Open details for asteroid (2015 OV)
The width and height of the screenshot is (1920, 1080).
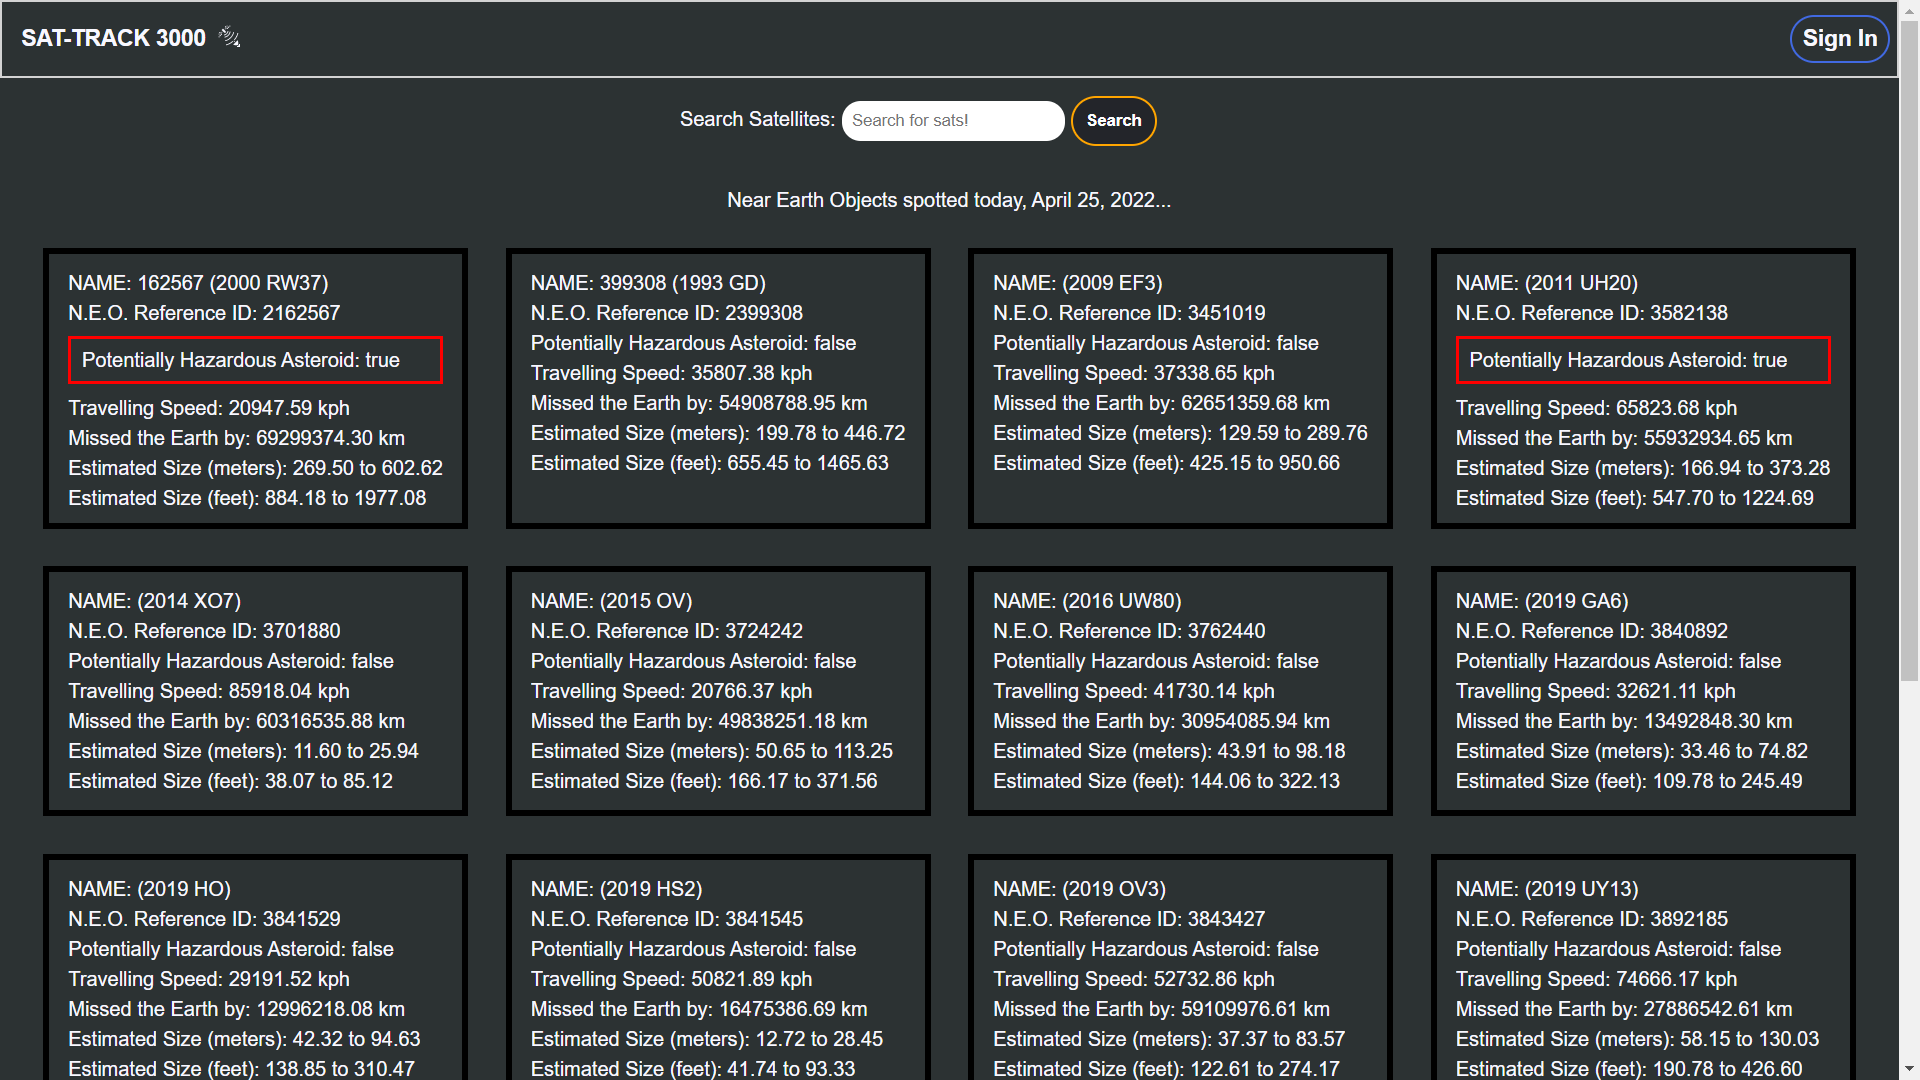717,691
